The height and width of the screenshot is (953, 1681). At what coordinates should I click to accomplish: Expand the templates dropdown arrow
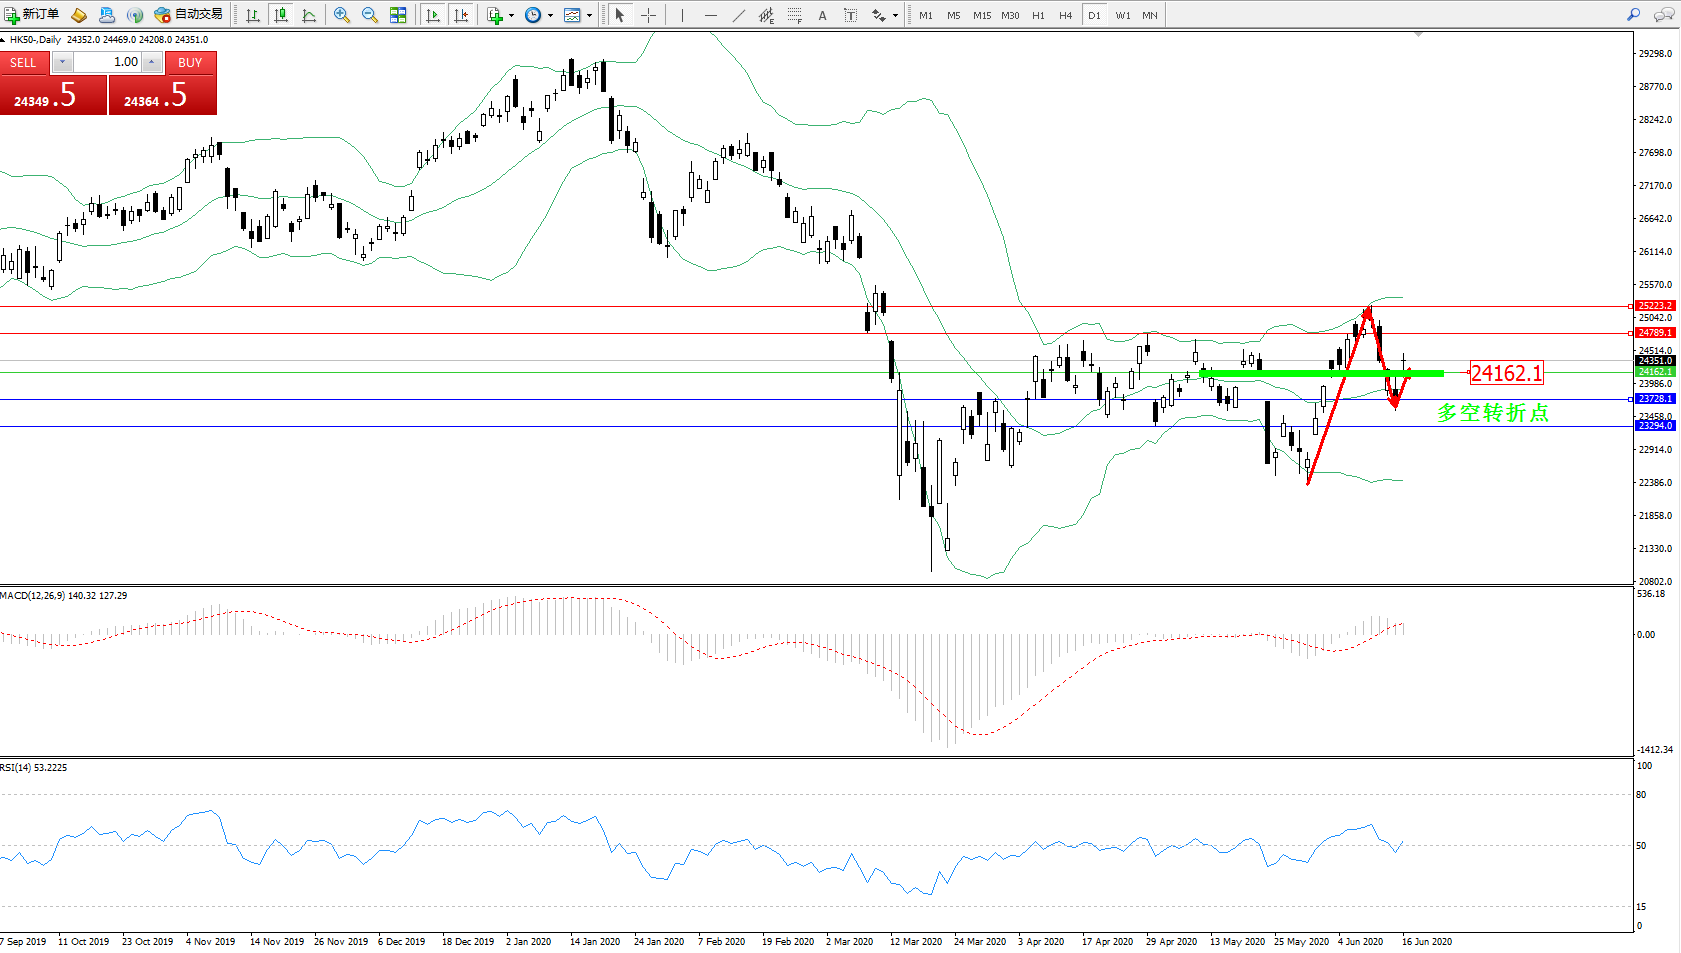coord(589,15)
